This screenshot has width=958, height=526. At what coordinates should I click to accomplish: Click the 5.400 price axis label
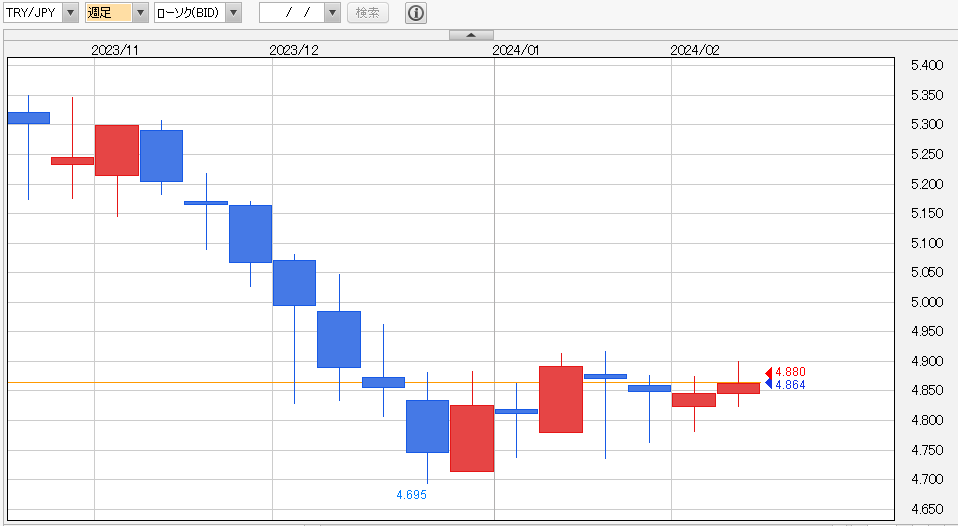(927, 65)
